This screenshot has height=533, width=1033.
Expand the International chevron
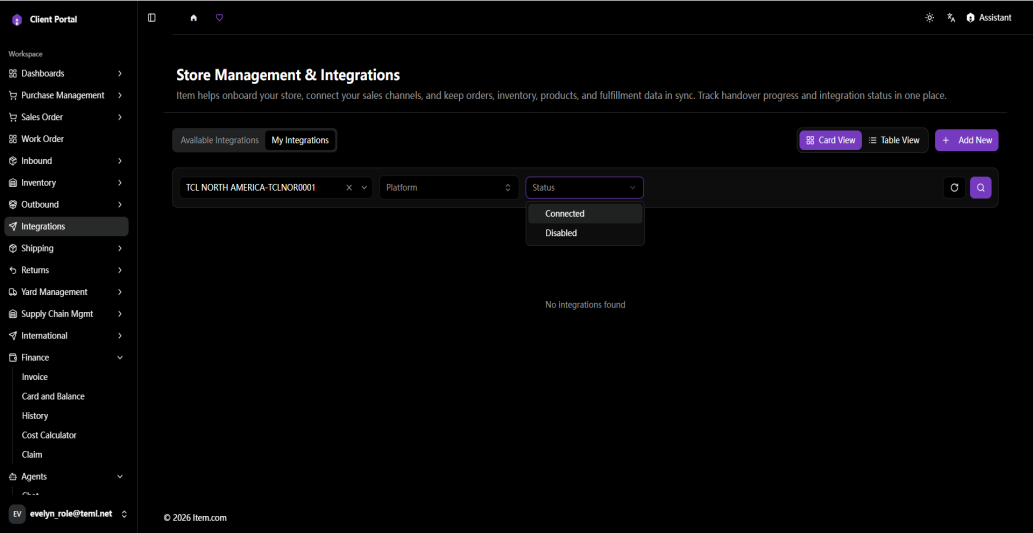pos(120,335)
